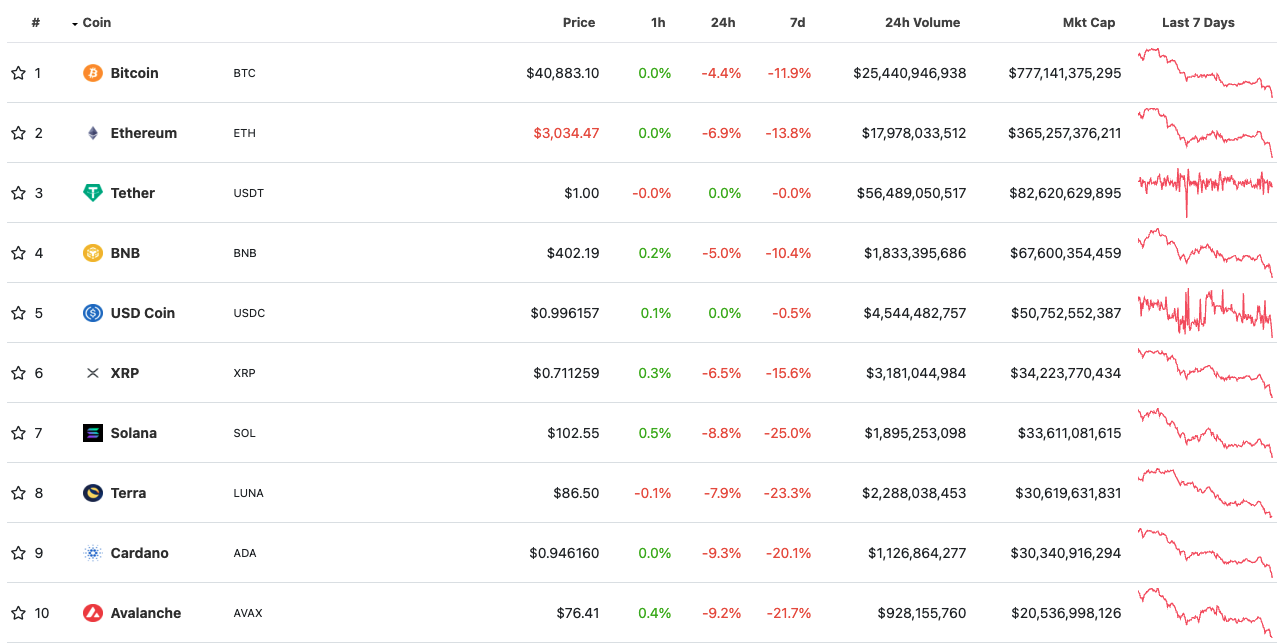Click the Cardano logo icon
Viewport: 1287px width, 644px height.
pyautogui.click(x=93, y=553)
